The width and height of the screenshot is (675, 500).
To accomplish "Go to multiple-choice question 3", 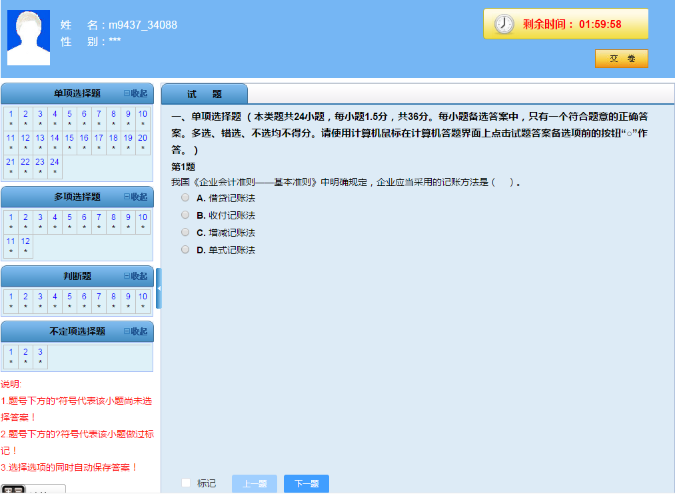I will click(40, 221).
